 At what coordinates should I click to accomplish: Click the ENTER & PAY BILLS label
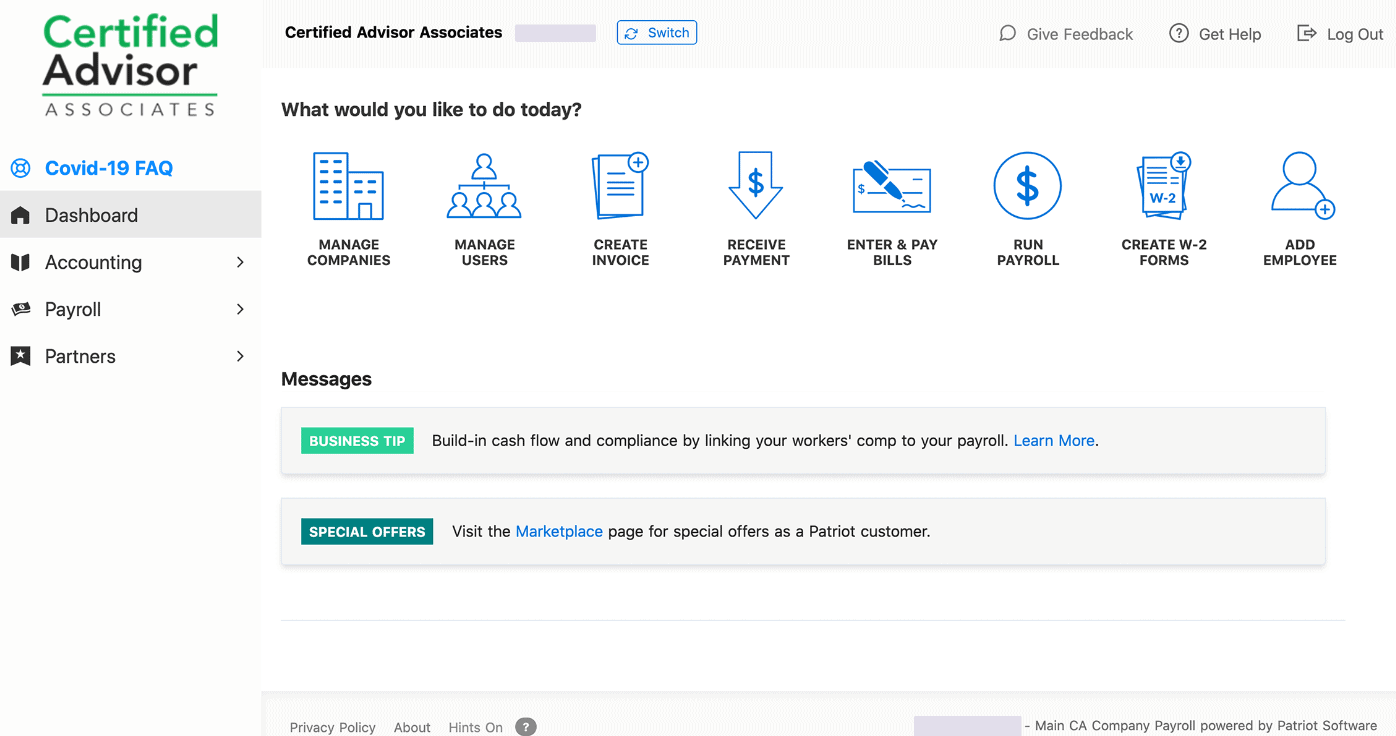(x=892, y=252)
